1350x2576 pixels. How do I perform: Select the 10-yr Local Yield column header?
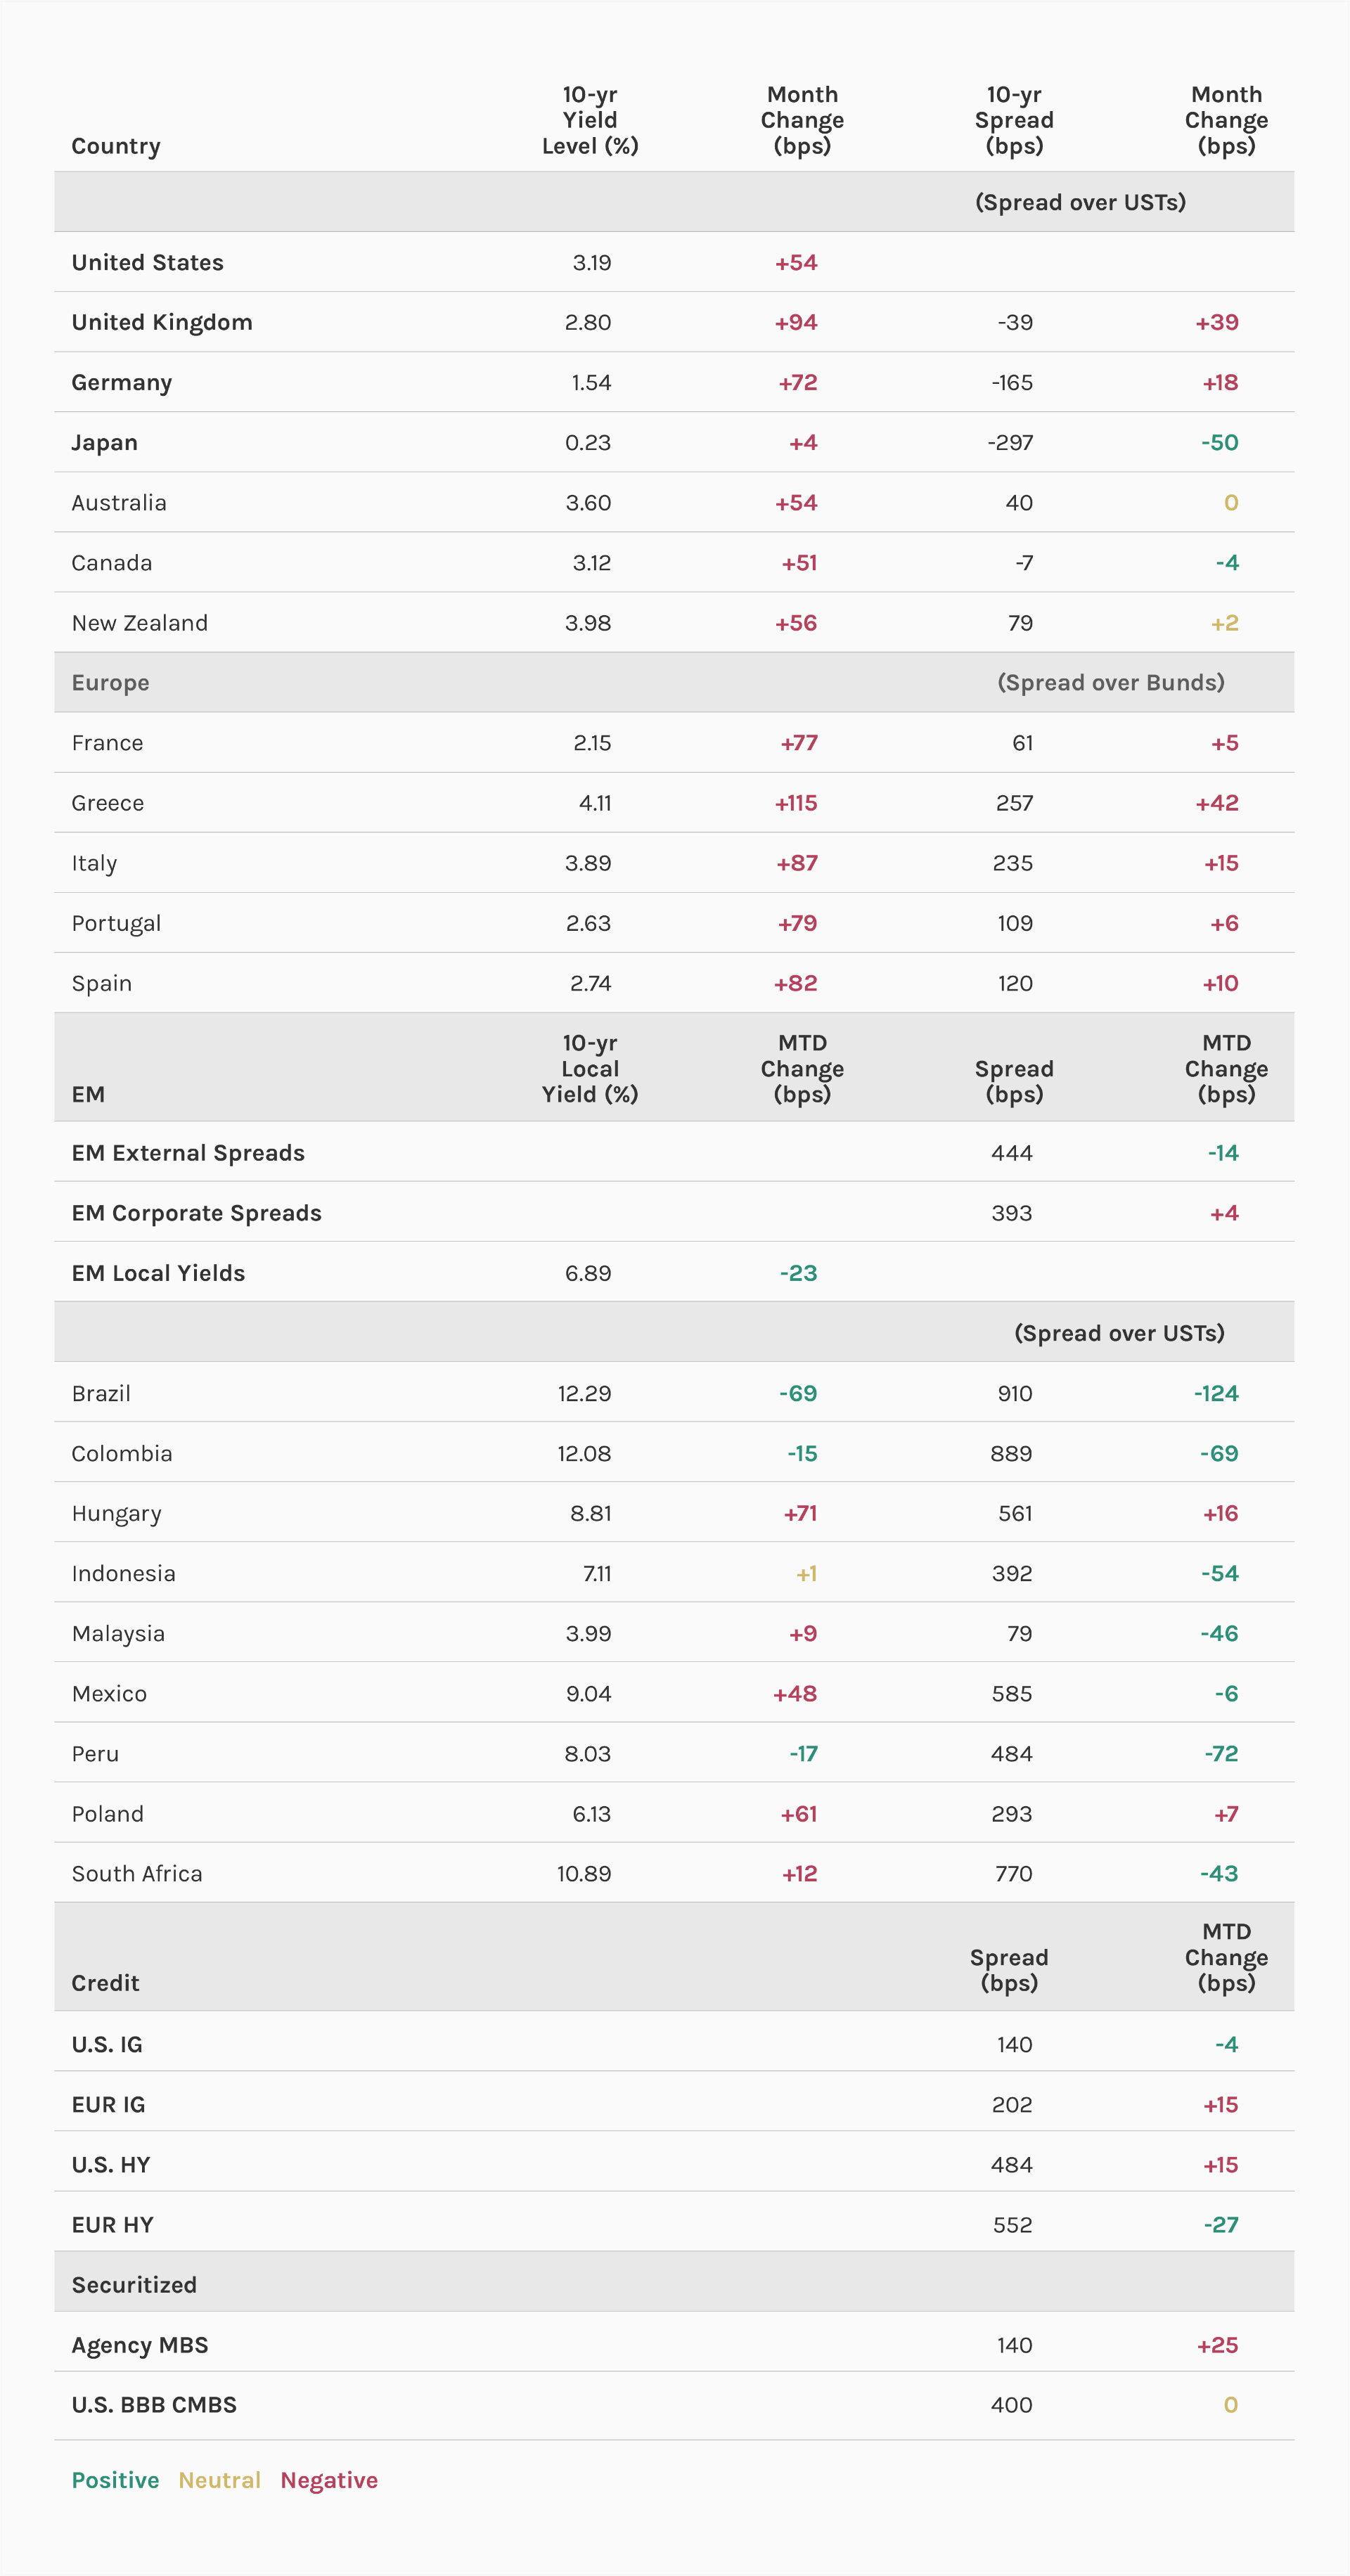[x=590, y=1068]
